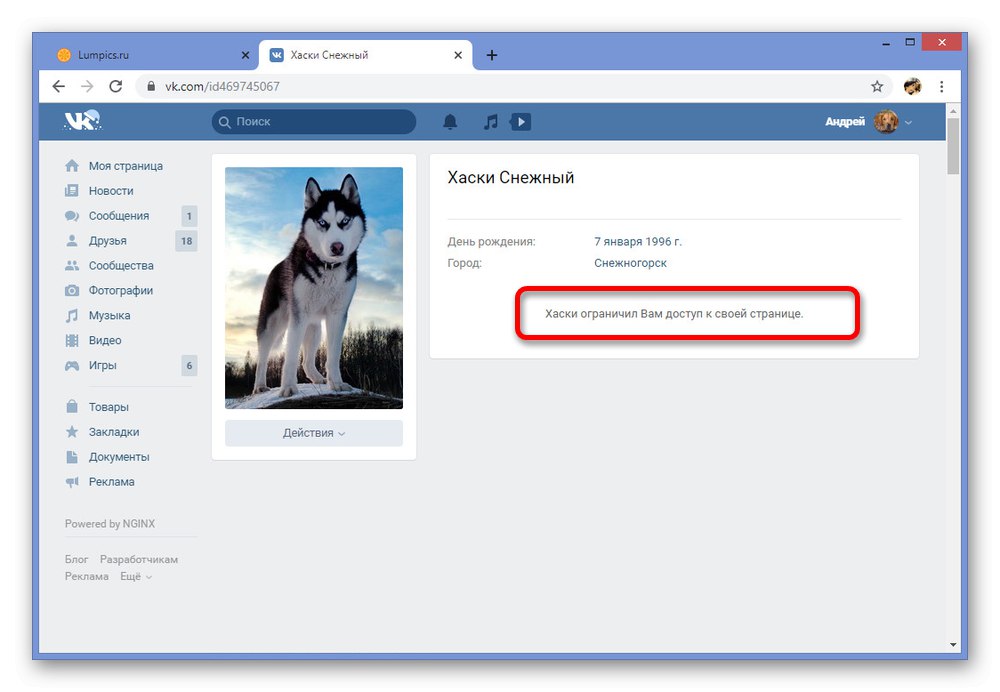Viewport: 1000px width, 692px height.
Task: Open Chrome profile avatar icon
Action: pos(913,86)
